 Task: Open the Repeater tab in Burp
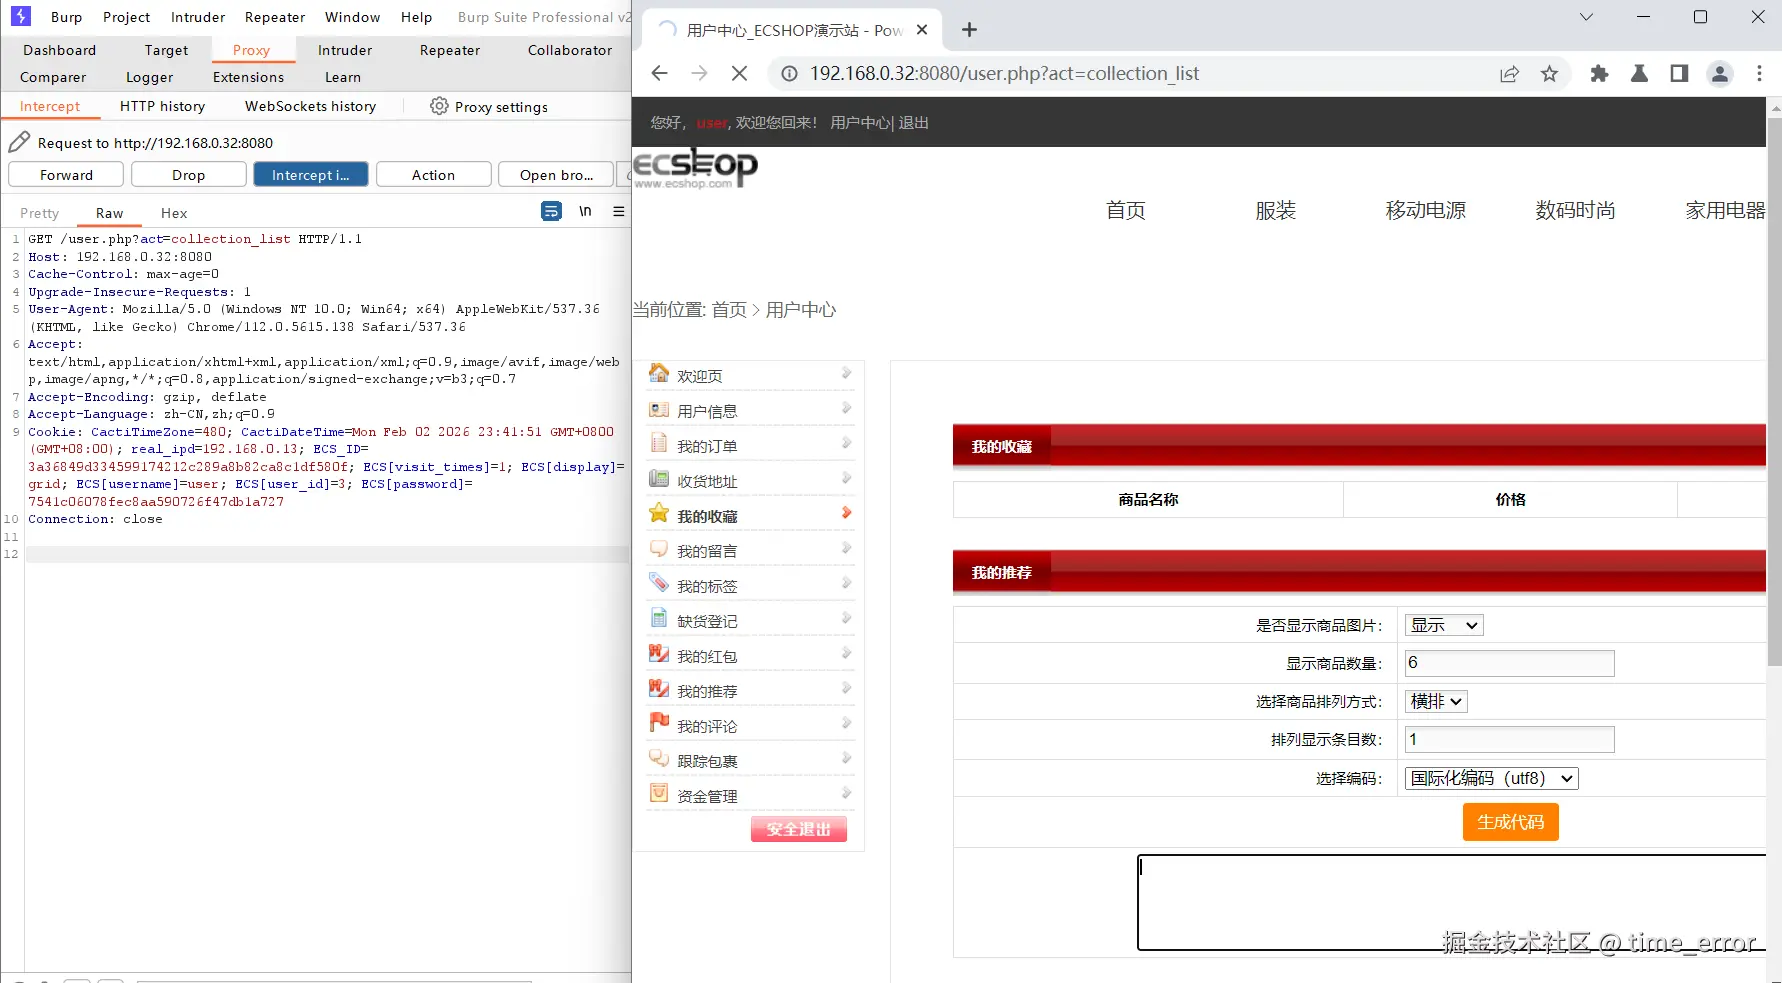pos(449,50)
